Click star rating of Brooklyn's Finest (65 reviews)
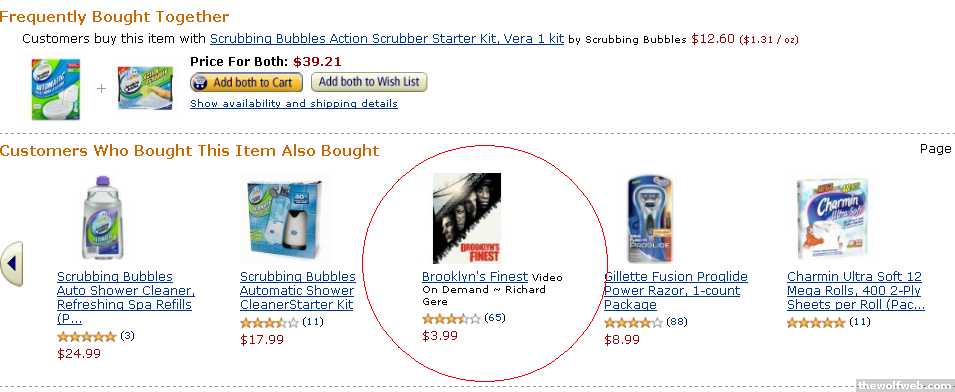The width and height of the screenshot is (955, 392). [451, 318]
